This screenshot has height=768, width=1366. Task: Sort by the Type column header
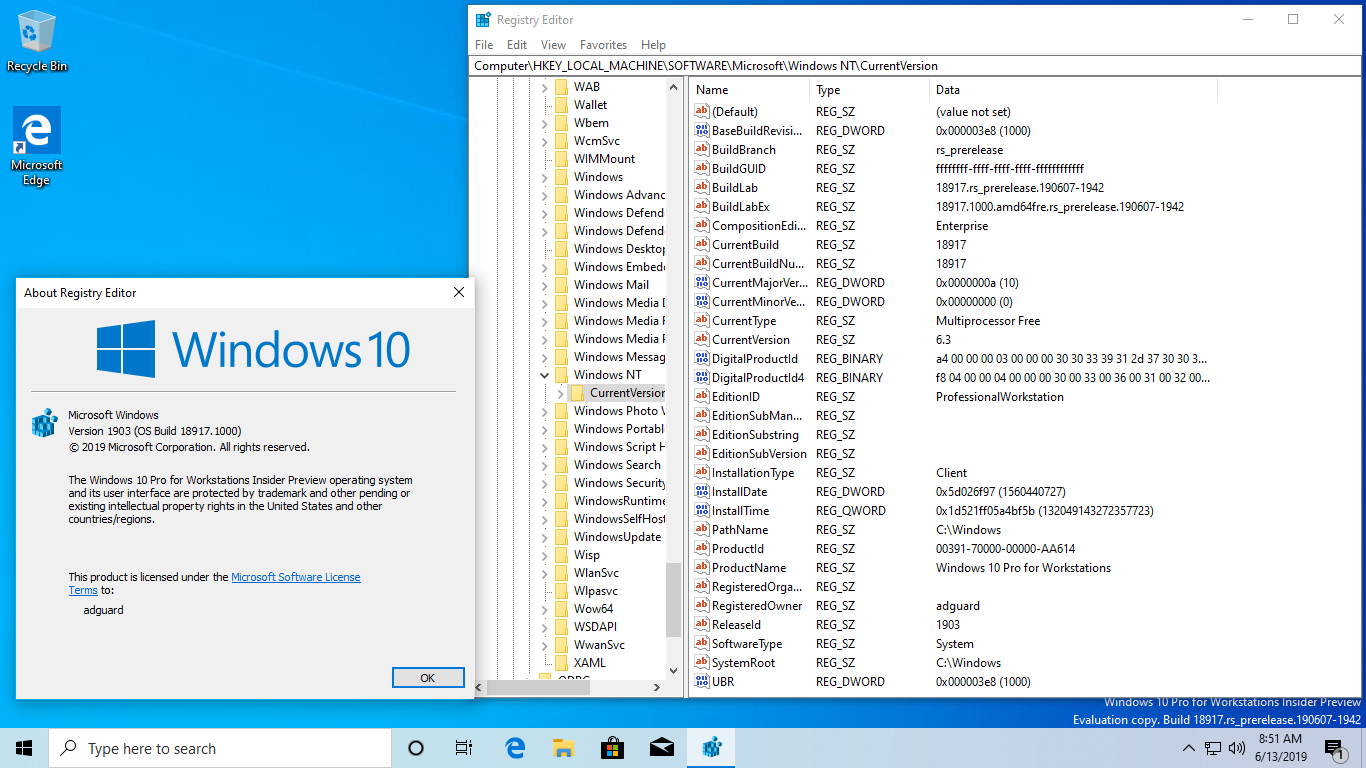point(870,90)
